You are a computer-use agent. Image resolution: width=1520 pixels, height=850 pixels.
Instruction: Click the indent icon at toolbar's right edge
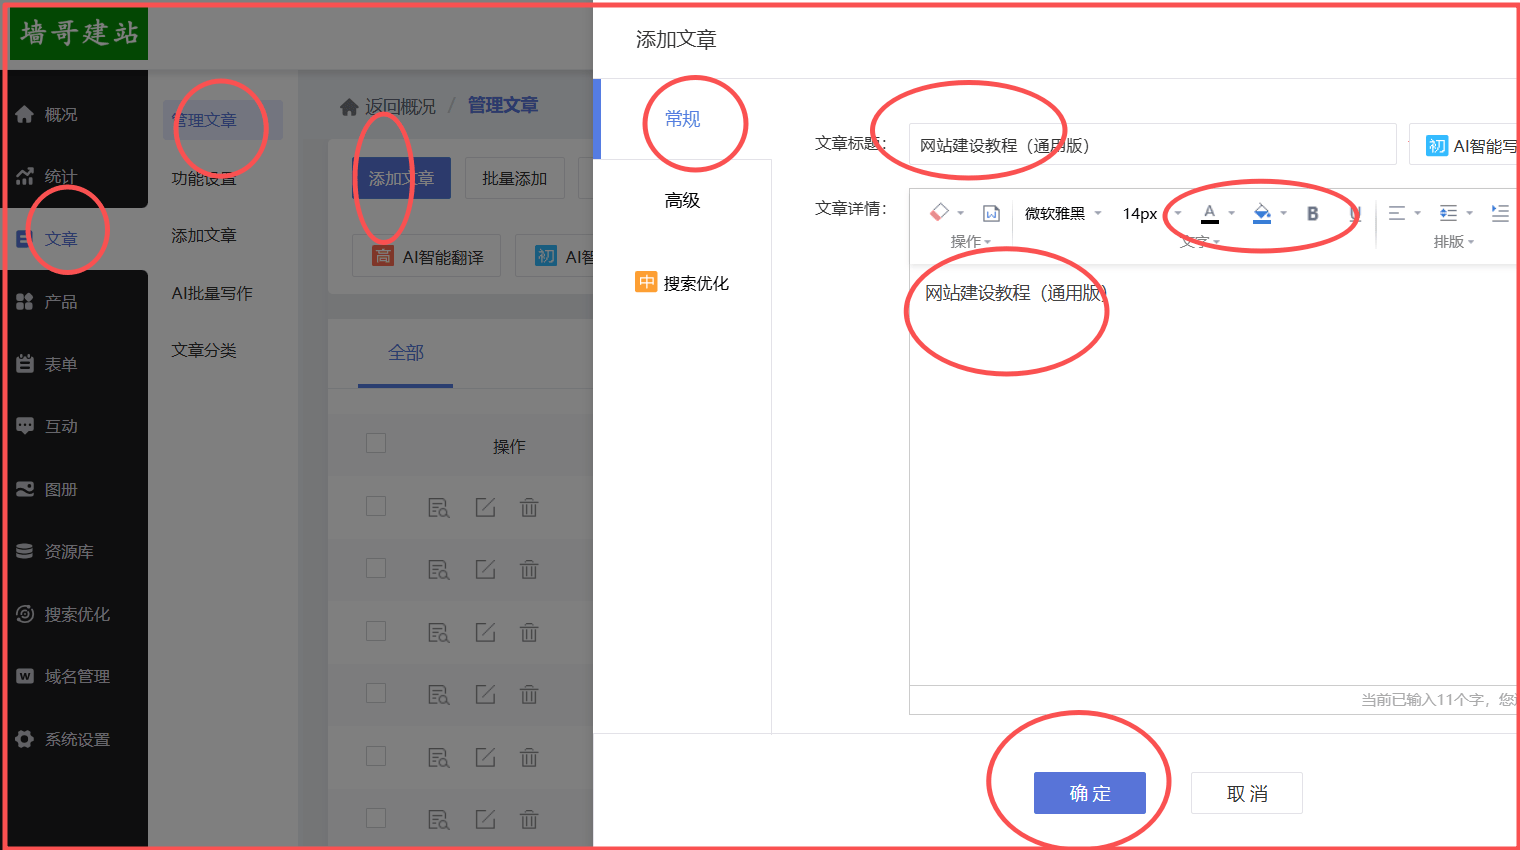(x=1499, y=213)
